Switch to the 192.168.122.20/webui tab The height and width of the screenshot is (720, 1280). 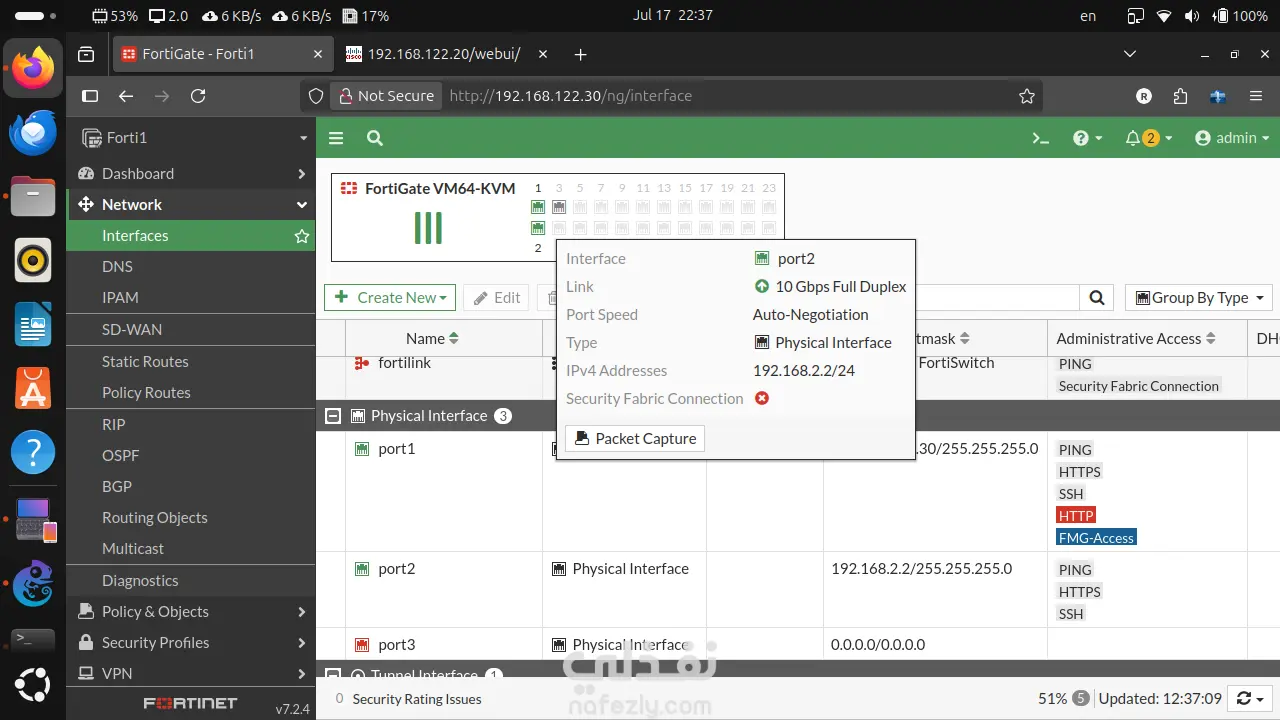point(446,54)
